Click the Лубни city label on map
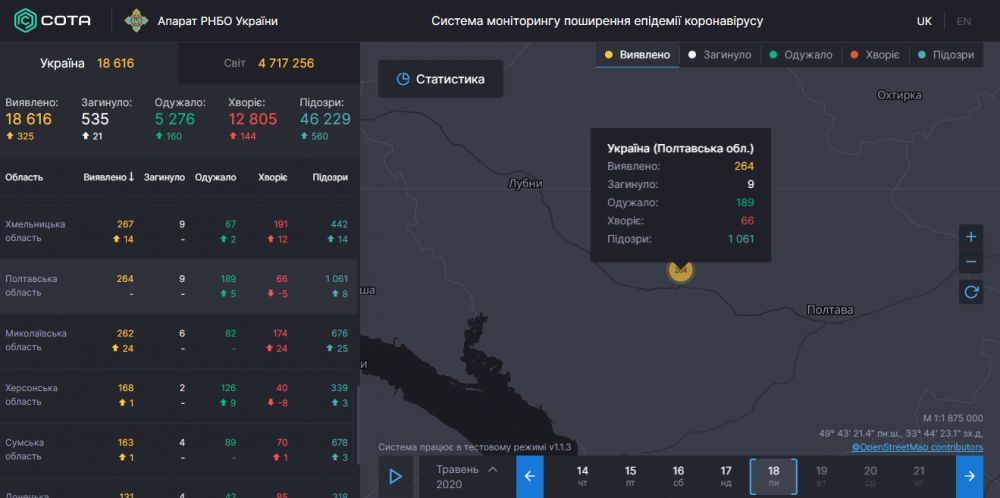Screen dimensions: 1000x498 pos(526,184)
